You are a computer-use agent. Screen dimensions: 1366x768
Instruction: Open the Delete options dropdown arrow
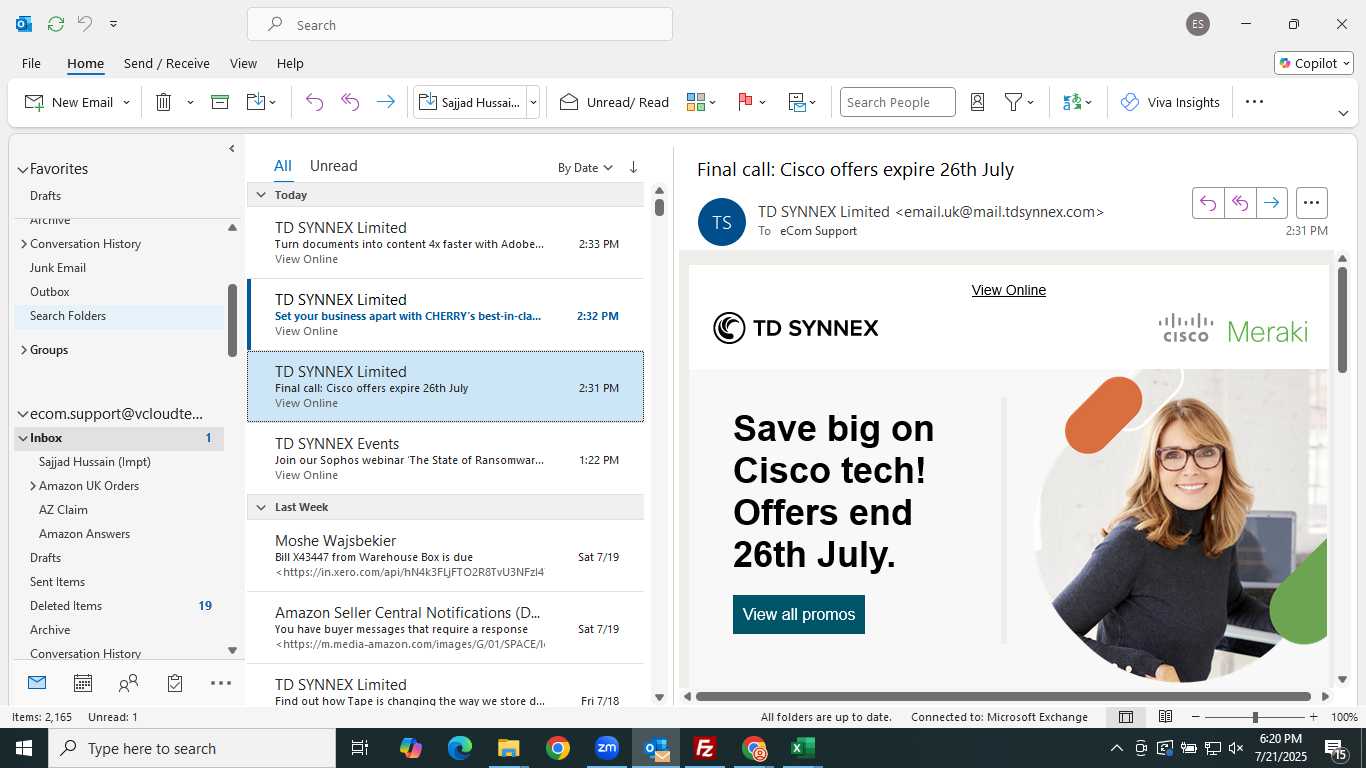point(190,102)
